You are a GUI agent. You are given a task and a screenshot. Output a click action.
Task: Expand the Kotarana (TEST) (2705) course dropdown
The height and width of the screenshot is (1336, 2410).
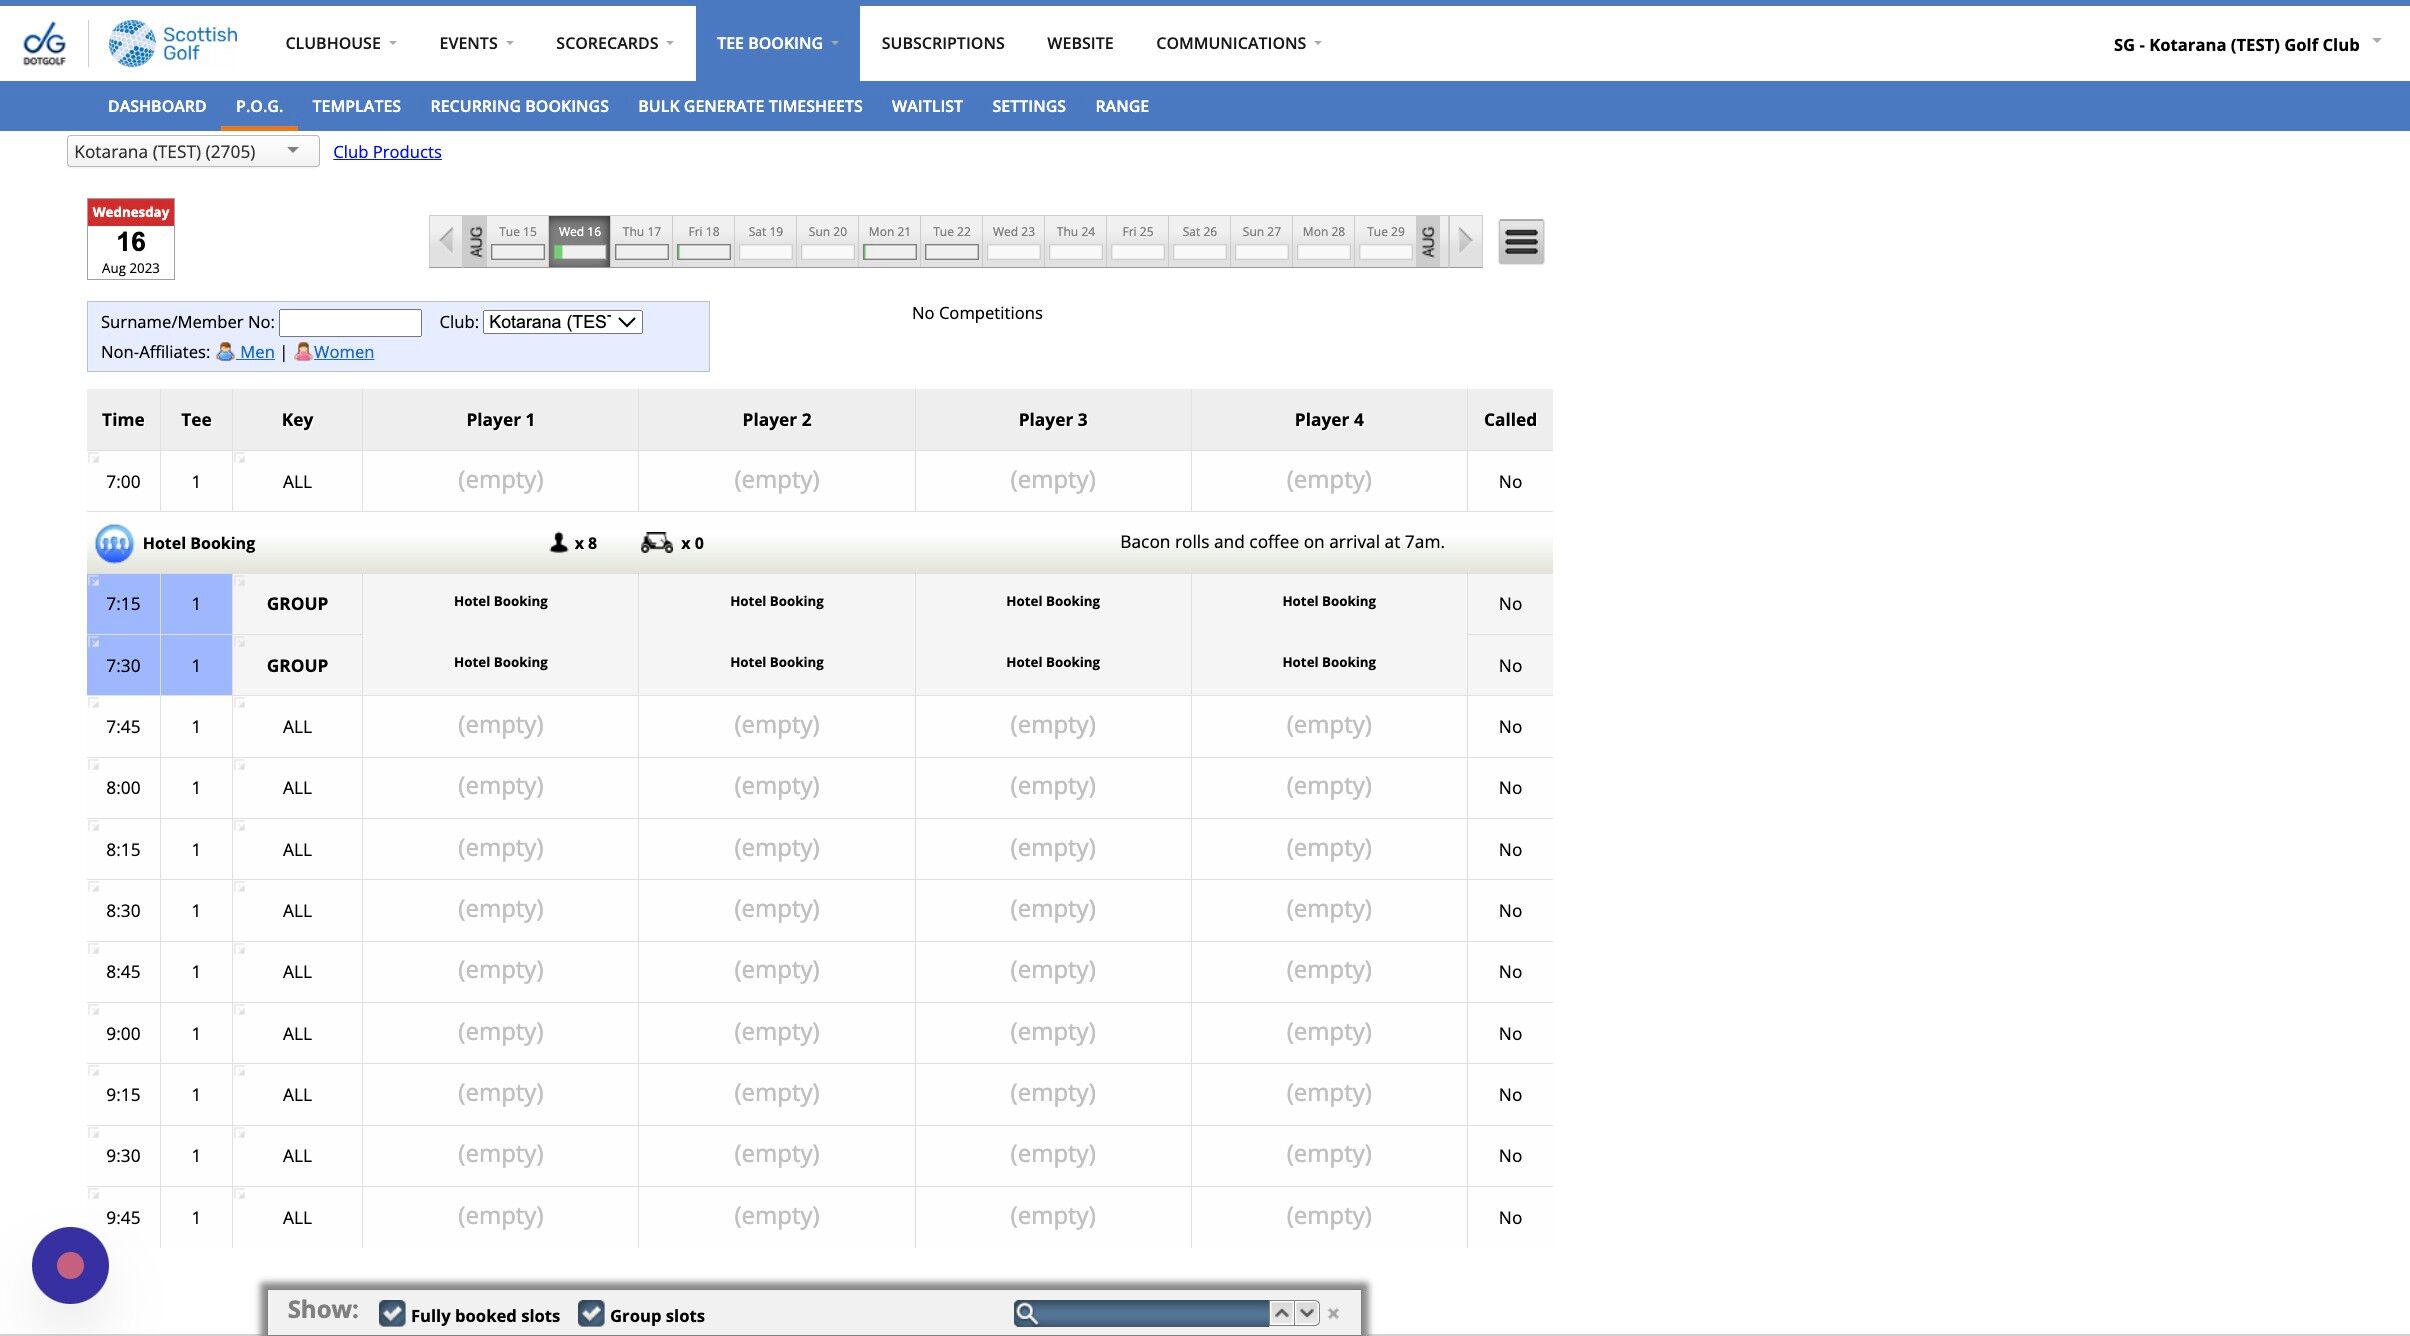pyautogui.click(x=192, y=151)
